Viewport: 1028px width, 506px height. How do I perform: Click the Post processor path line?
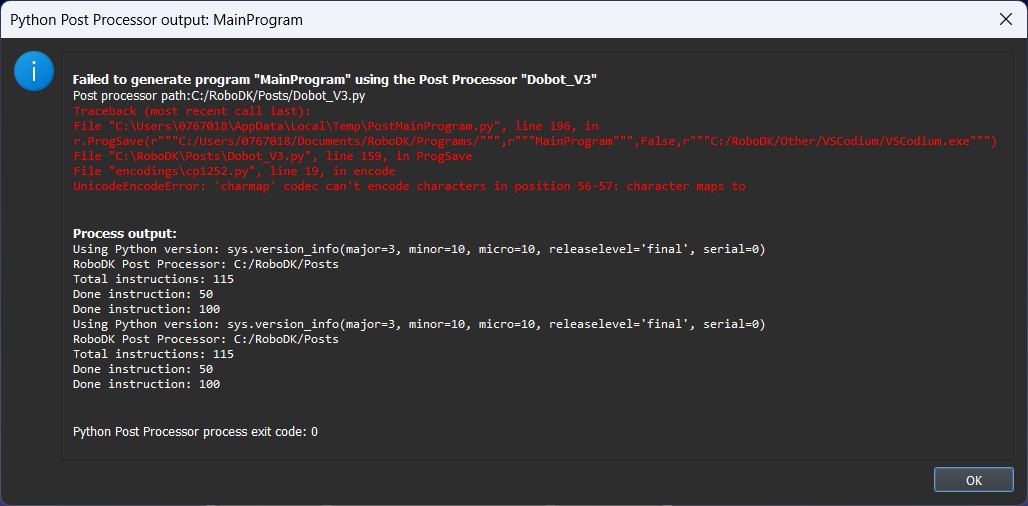click(219, 95)
